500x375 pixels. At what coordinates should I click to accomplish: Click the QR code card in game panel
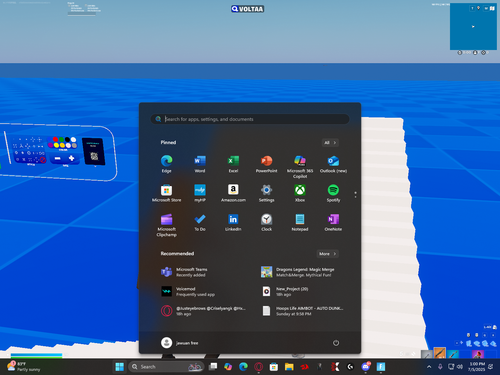pyautogui.click(x=94, y=152)
